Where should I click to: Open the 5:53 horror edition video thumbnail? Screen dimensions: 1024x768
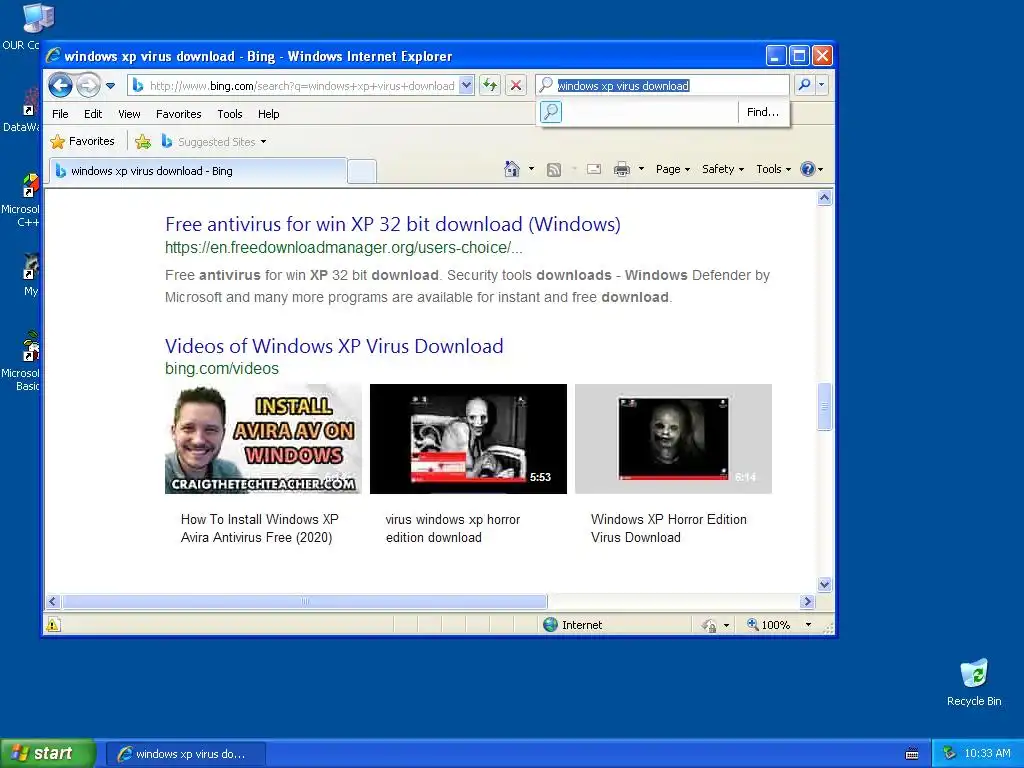pos(468,439)
